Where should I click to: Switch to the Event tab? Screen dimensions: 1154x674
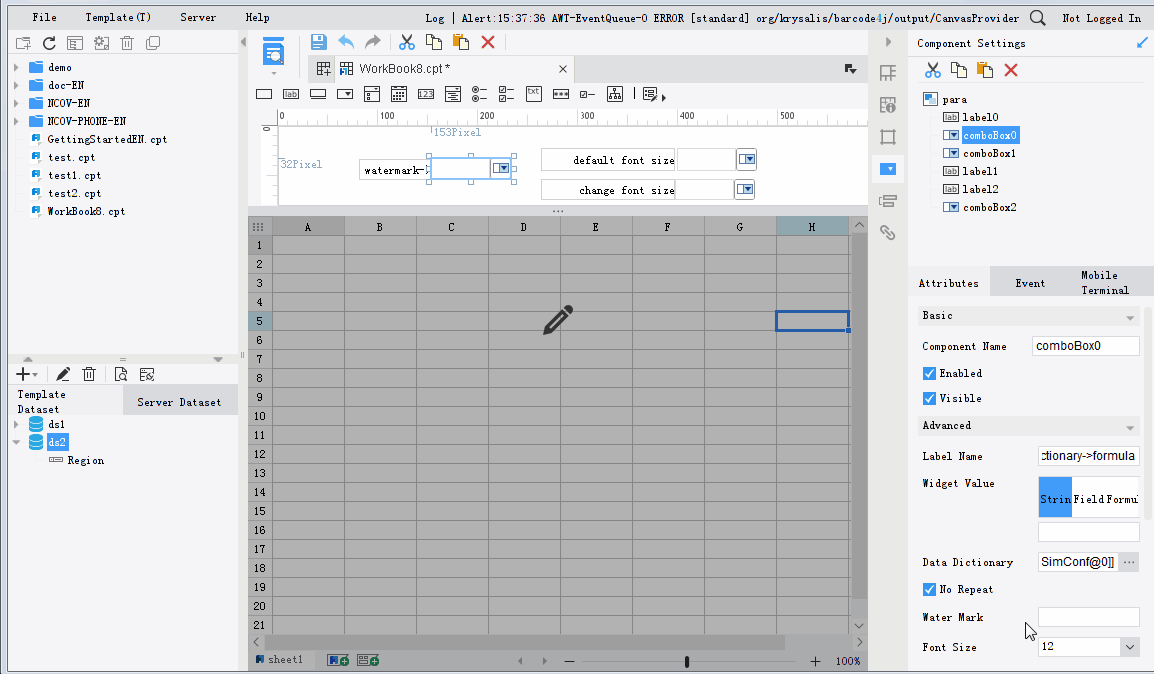click(1029, 283)
